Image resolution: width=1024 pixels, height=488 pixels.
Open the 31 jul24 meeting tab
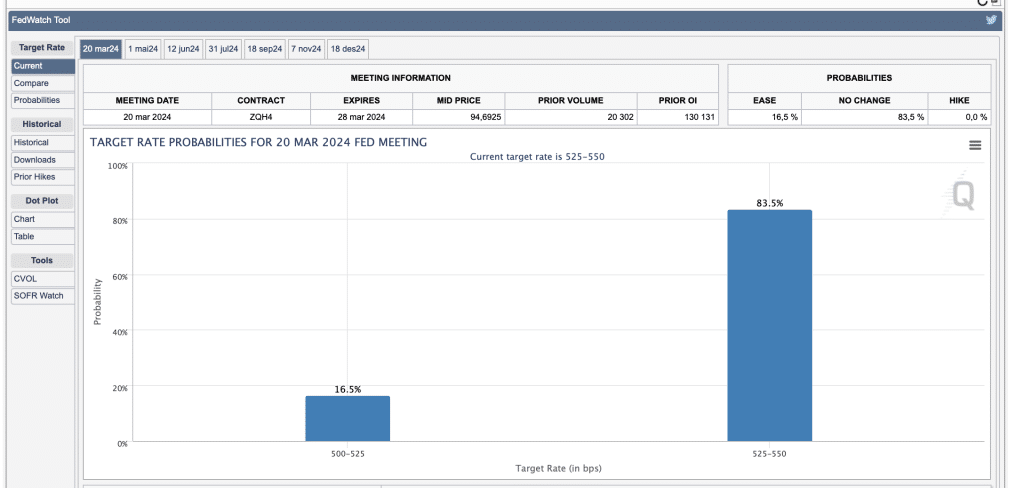coord(223,49)
